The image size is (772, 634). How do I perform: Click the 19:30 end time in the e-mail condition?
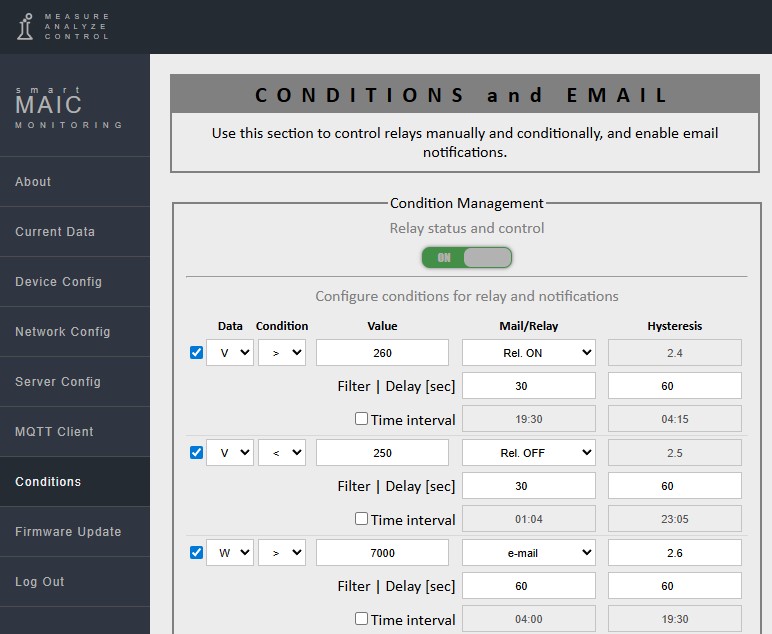(x=675, y=618)
